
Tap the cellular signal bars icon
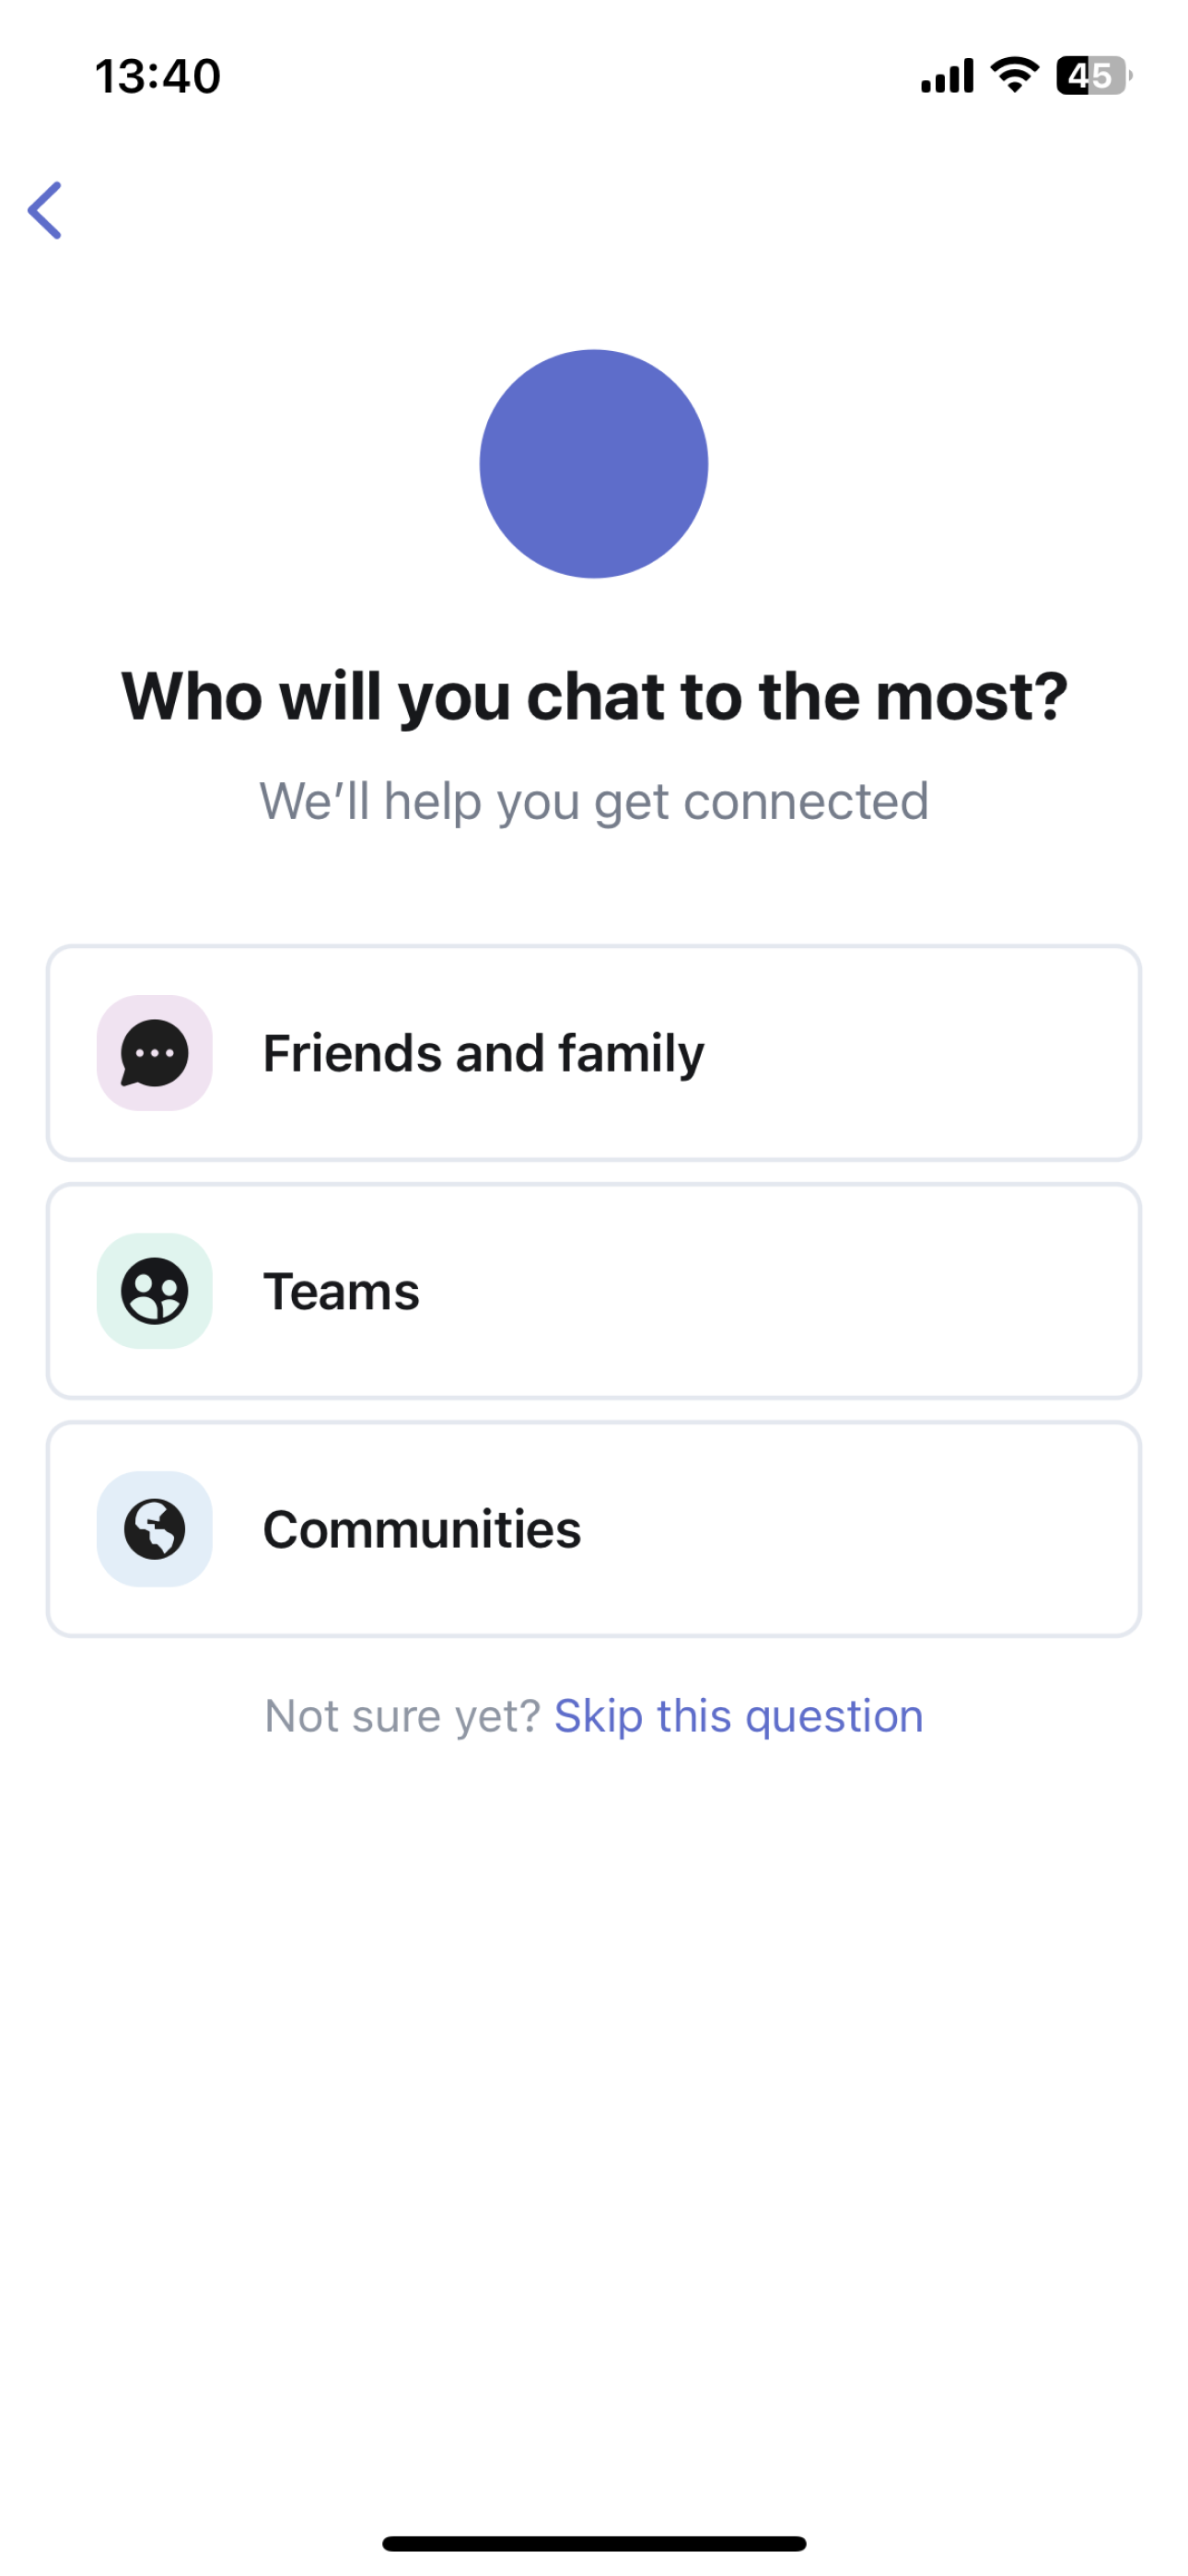947,76
